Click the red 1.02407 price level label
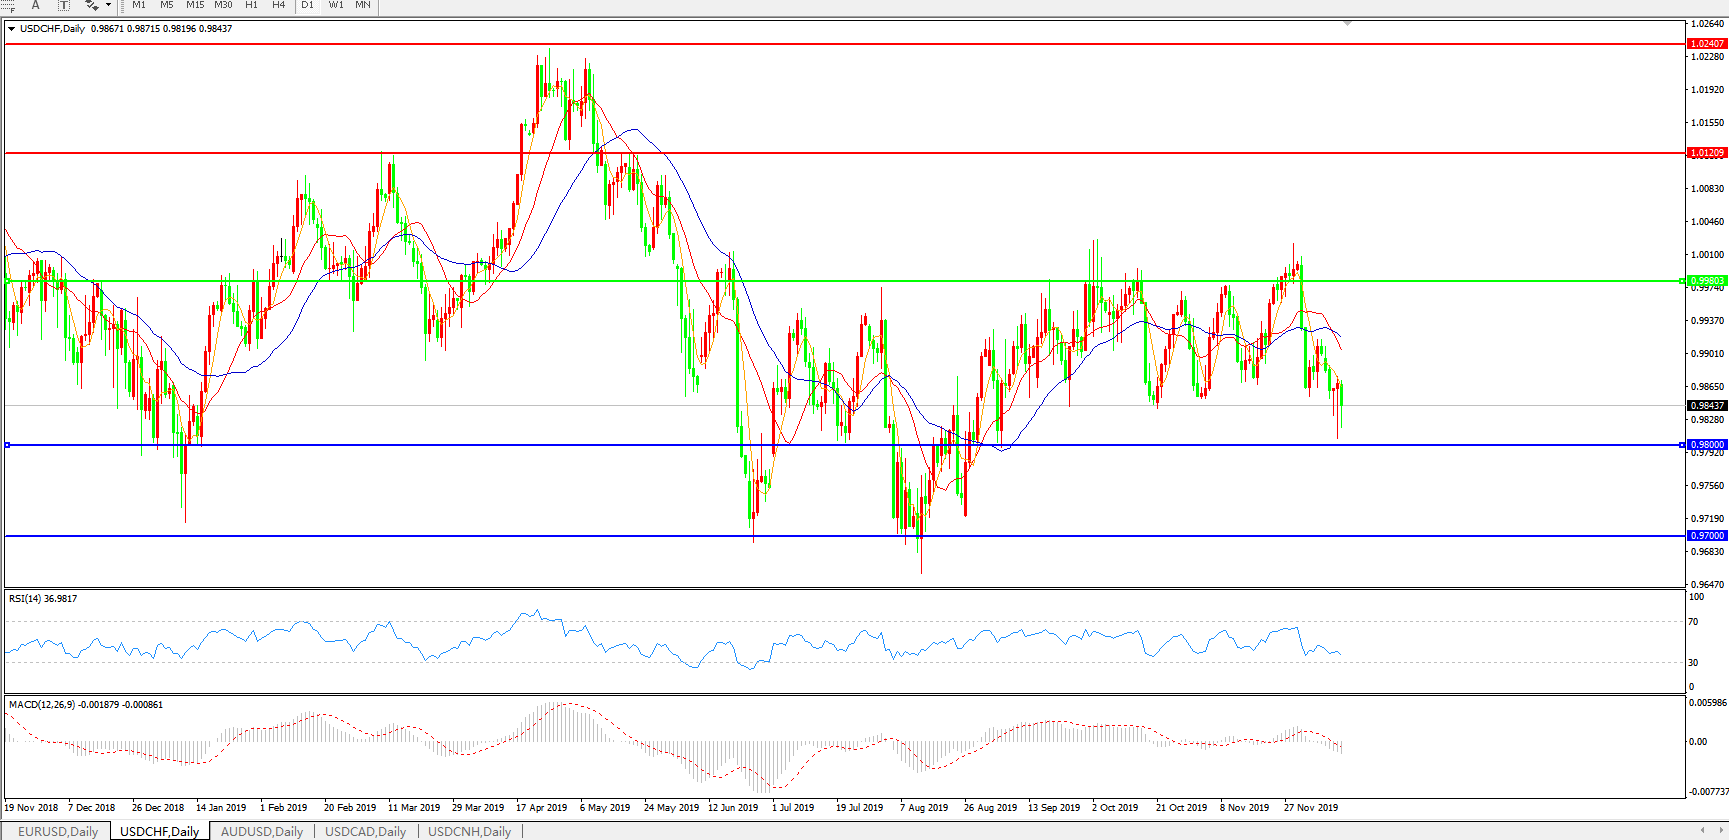This screenshot has width=1729, height=840. pos(1706,44)
